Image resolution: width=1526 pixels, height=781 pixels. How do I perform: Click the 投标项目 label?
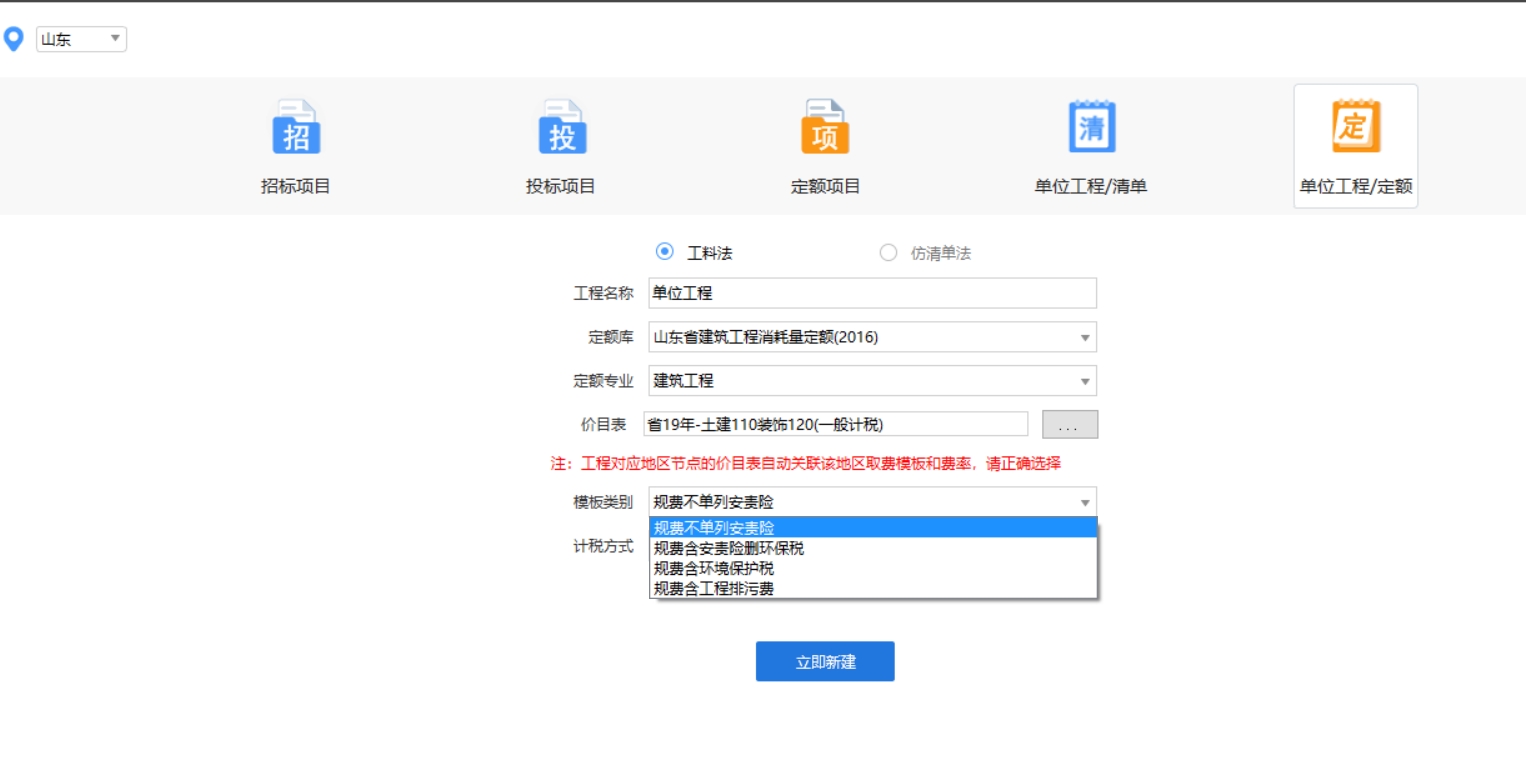pos(561,186)
